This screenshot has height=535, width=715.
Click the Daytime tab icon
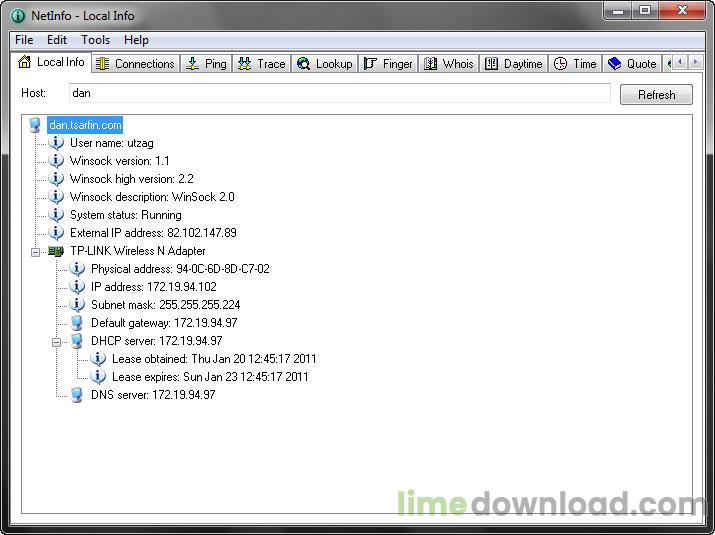click(491, 64)
